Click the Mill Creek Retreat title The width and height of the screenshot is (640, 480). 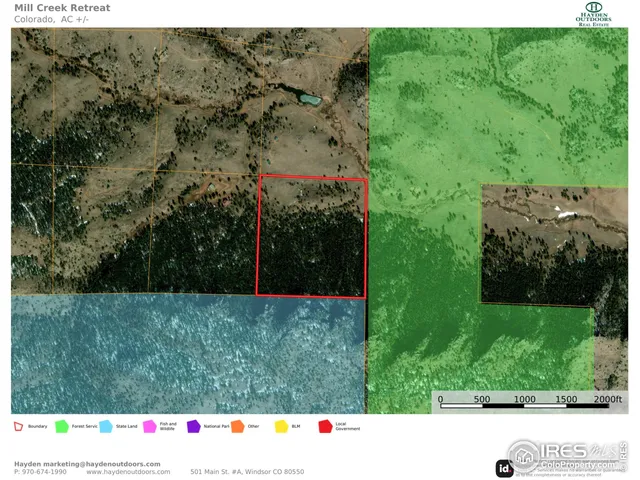(62, 8)
